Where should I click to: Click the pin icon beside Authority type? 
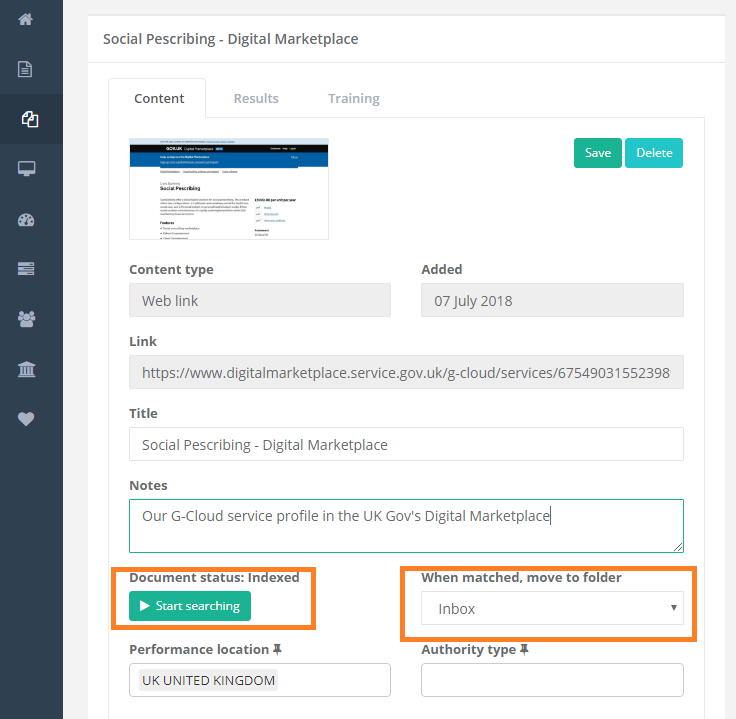(524, 649)
